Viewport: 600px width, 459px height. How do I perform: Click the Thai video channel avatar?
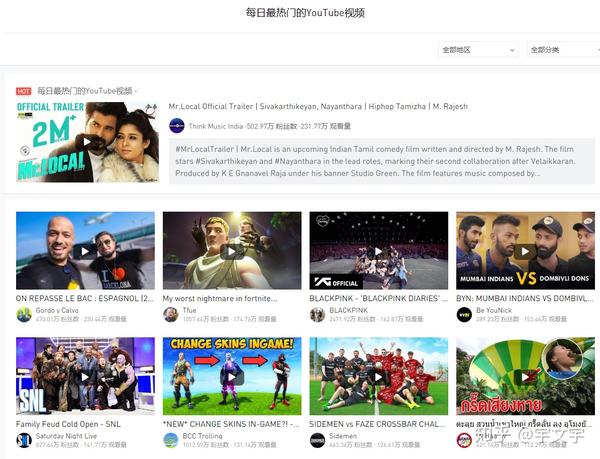464,440
